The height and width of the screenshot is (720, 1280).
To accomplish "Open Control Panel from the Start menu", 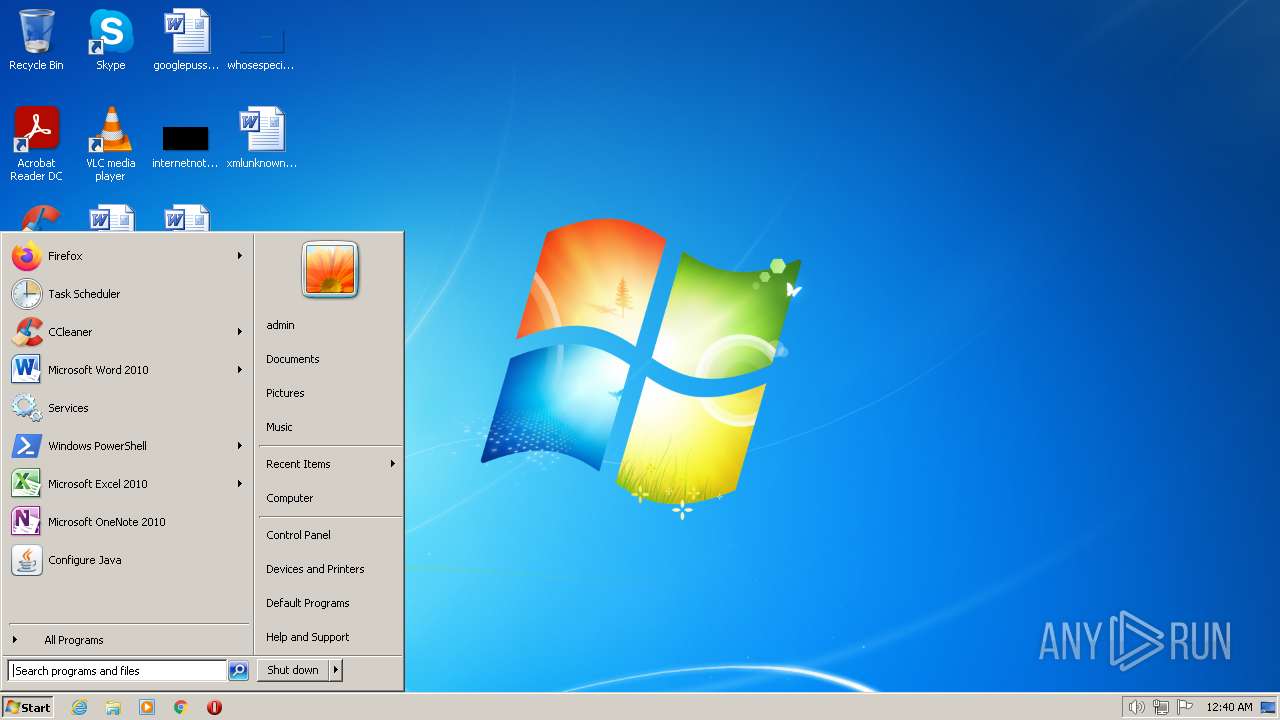I will point(330,535).
